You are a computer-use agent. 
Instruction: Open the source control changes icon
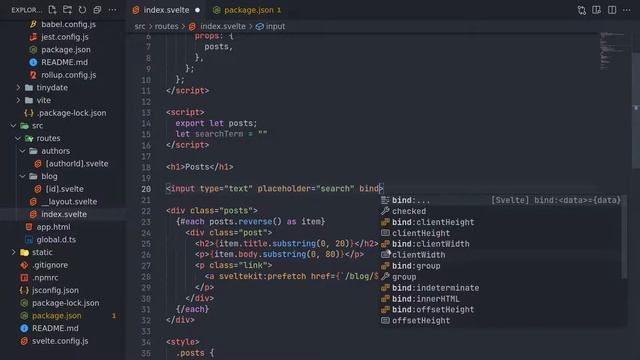click(582, 10)
